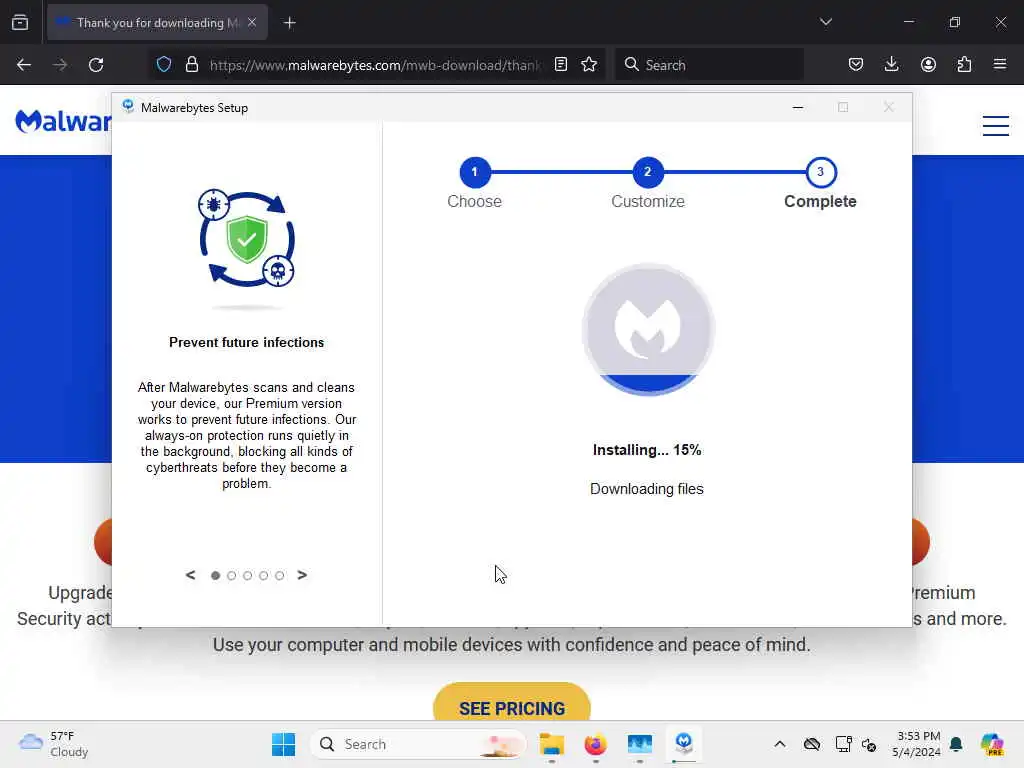Click the circular installation progress indicator
This screenshot has height=768, width=1024.
click(x=648, y=329)
